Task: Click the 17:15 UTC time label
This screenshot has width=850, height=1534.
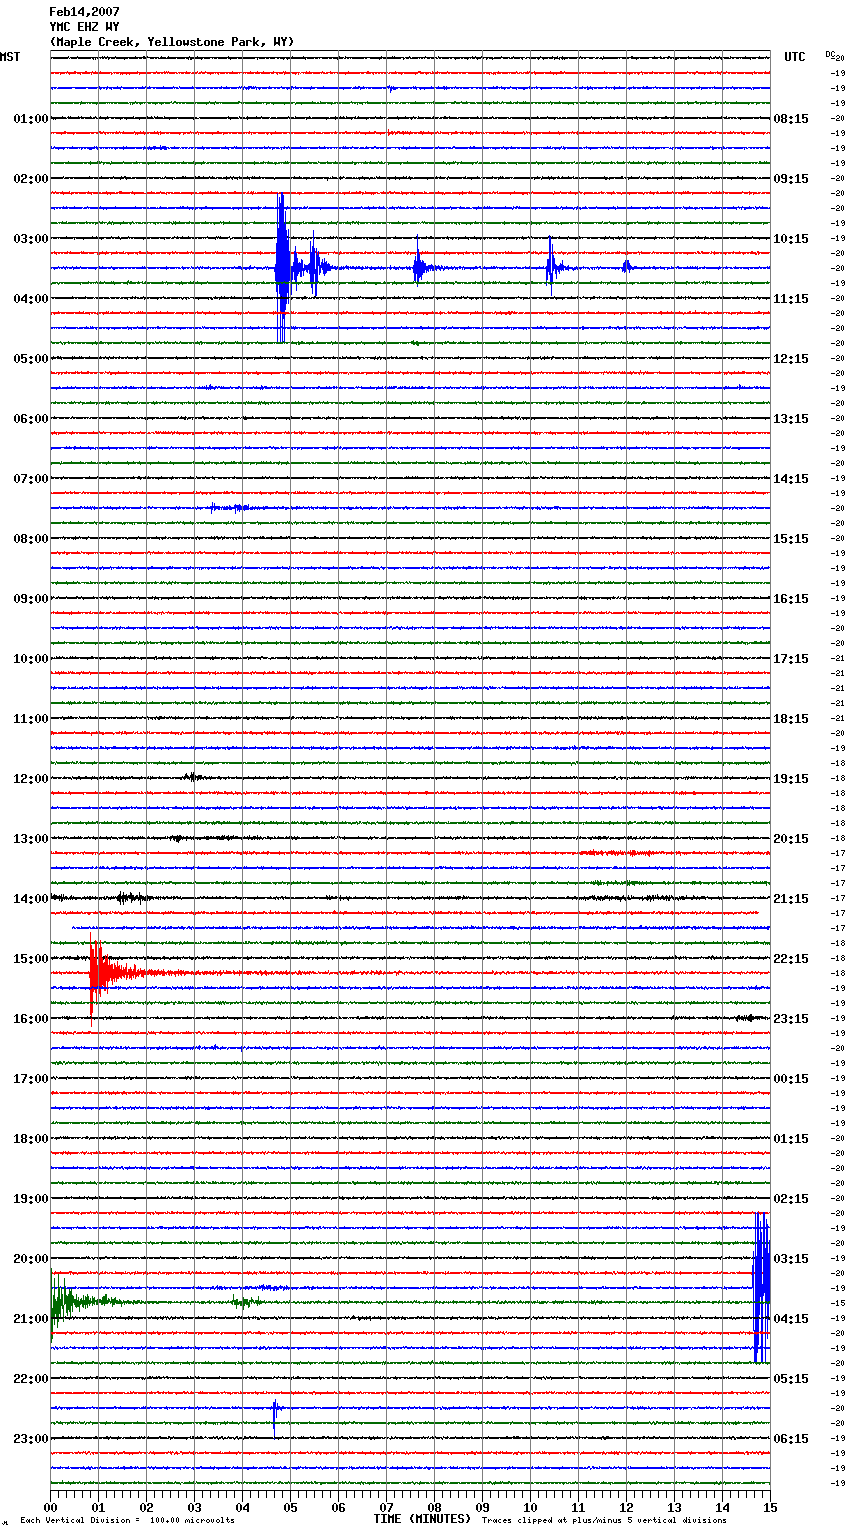Action: [791, 659]
